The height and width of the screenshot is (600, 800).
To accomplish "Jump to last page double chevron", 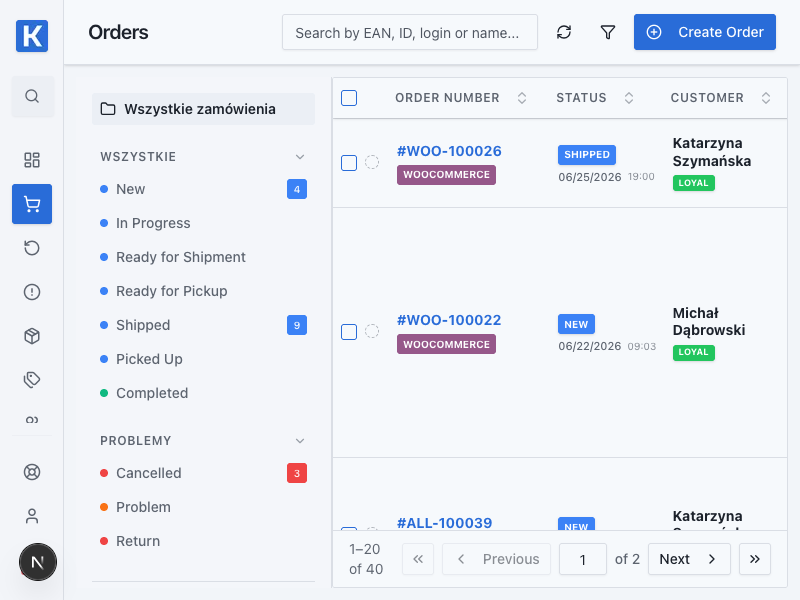I will (755, 559).
